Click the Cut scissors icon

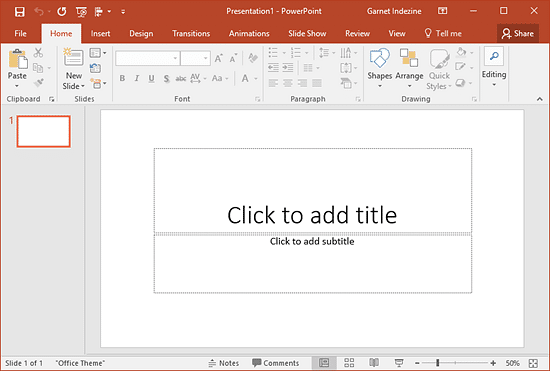pyautogui.click(x=38, y=53)
